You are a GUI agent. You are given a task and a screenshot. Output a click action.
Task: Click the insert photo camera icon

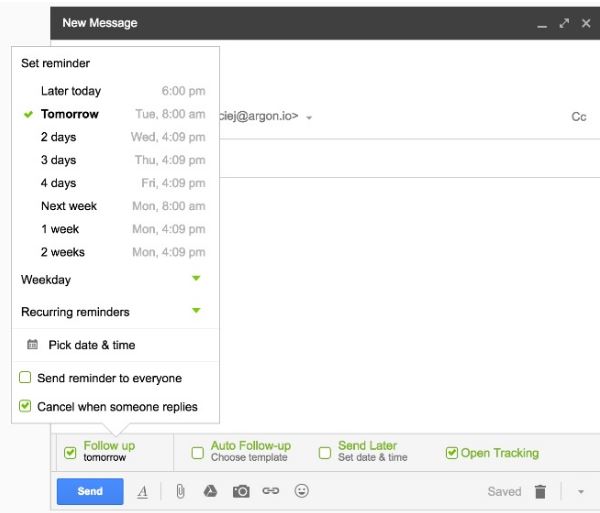(241, 491)
